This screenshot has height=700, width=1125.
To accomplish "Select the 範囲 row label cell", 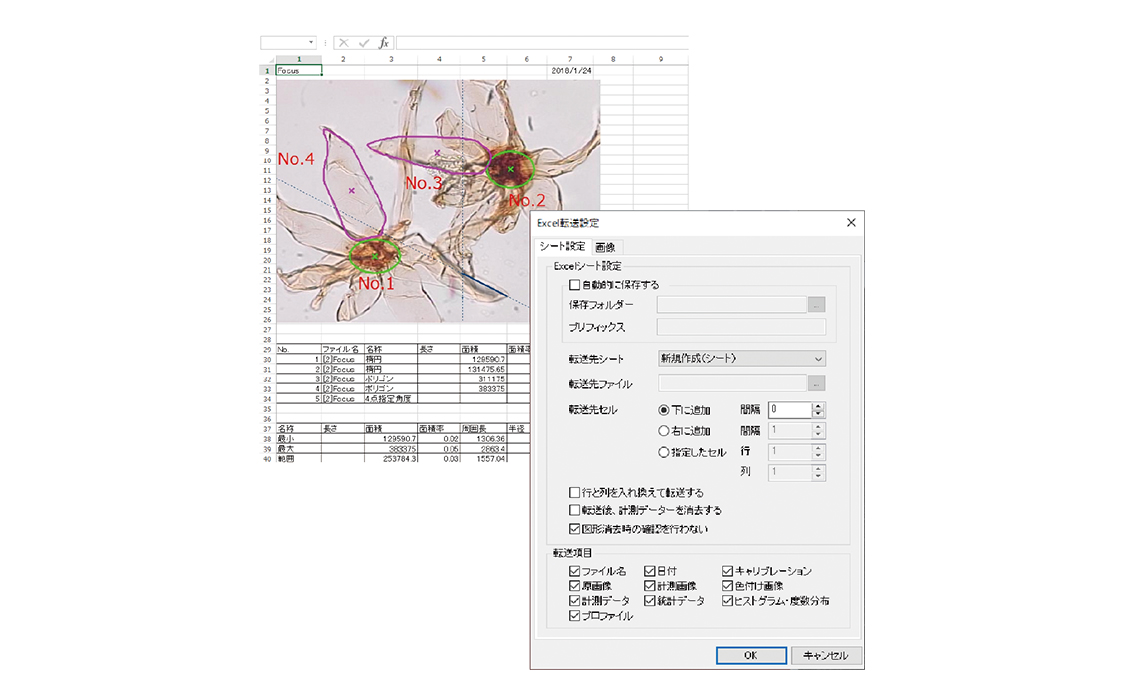I will click(x=298, y=458).
